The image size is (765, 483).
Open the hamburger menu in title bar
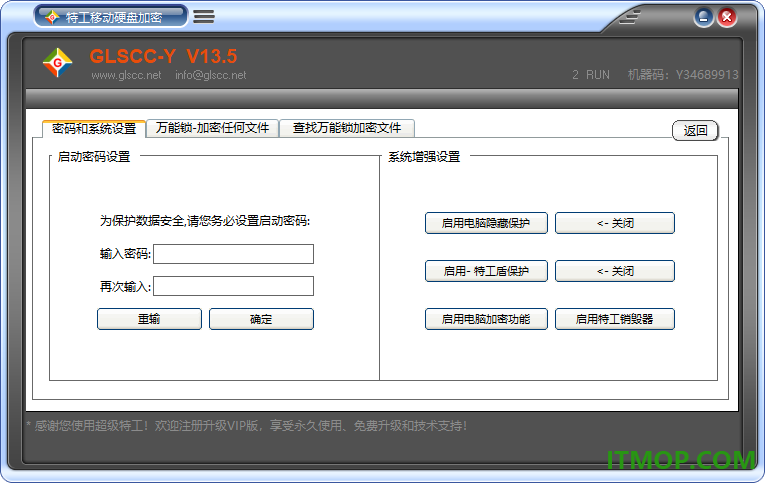click(x=204, y=17)
